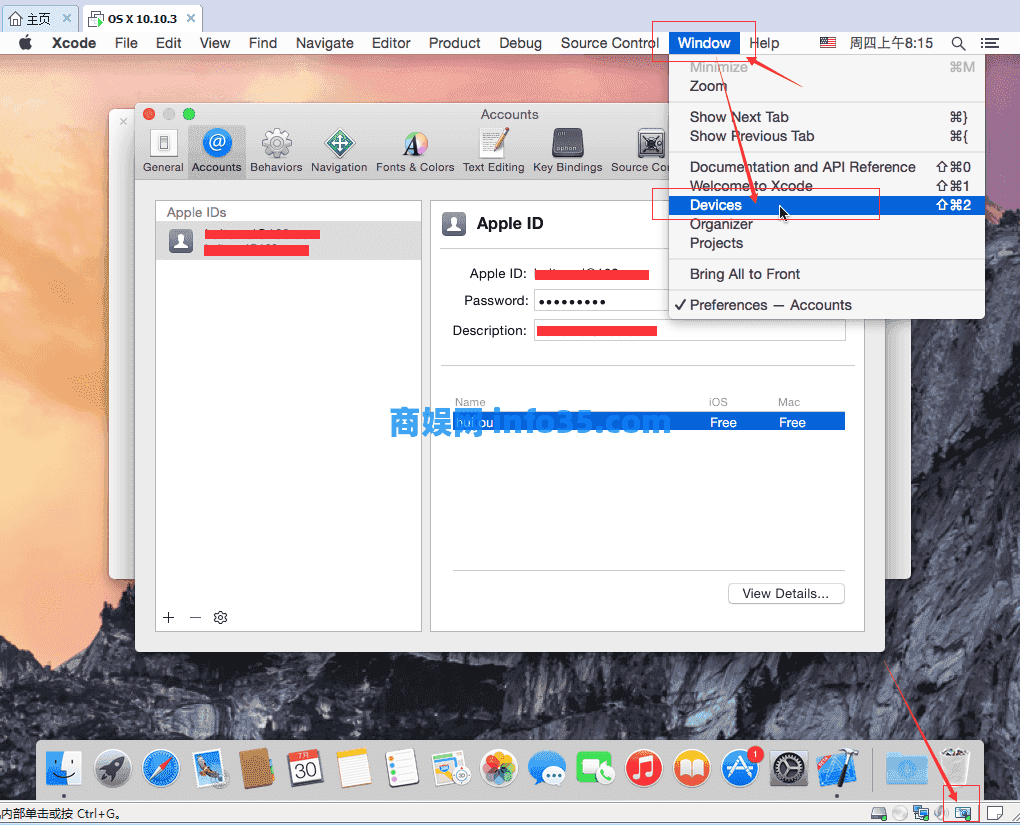Open Finder from the Dock
Screen dimensions: 1020x825
(x=64, y=768)
